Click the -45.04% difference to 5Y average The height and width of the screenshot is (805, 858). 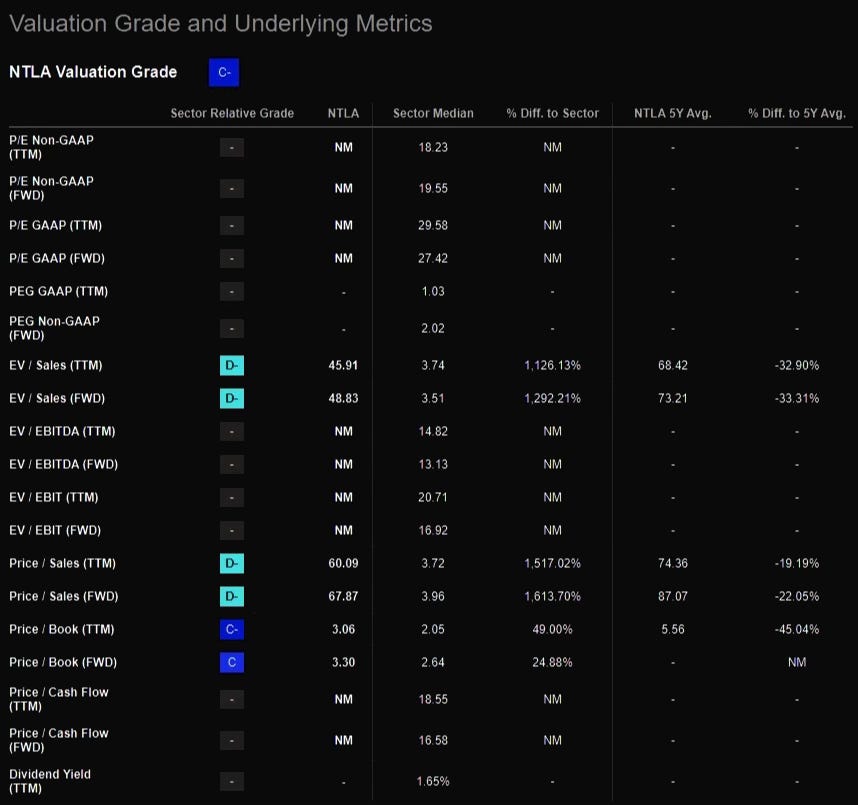(797, 629)
